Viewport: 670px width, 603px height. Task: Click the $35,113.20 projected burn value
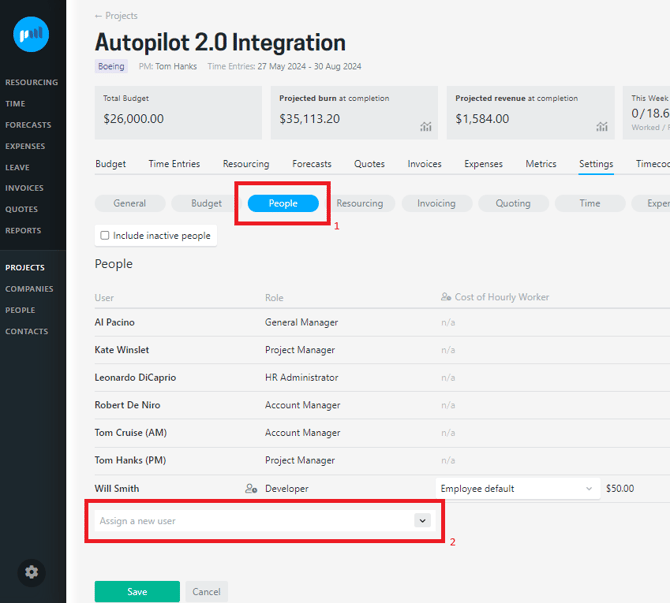(310, 119)
